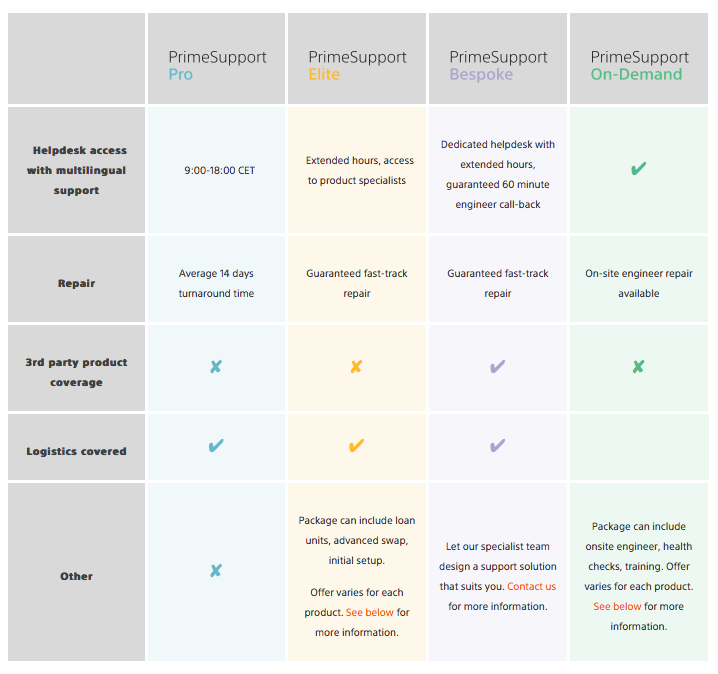The height and width of the screenshot is (674, 718).
Task: Click the blue cross in Pro Other row
Action: [216, 571]
